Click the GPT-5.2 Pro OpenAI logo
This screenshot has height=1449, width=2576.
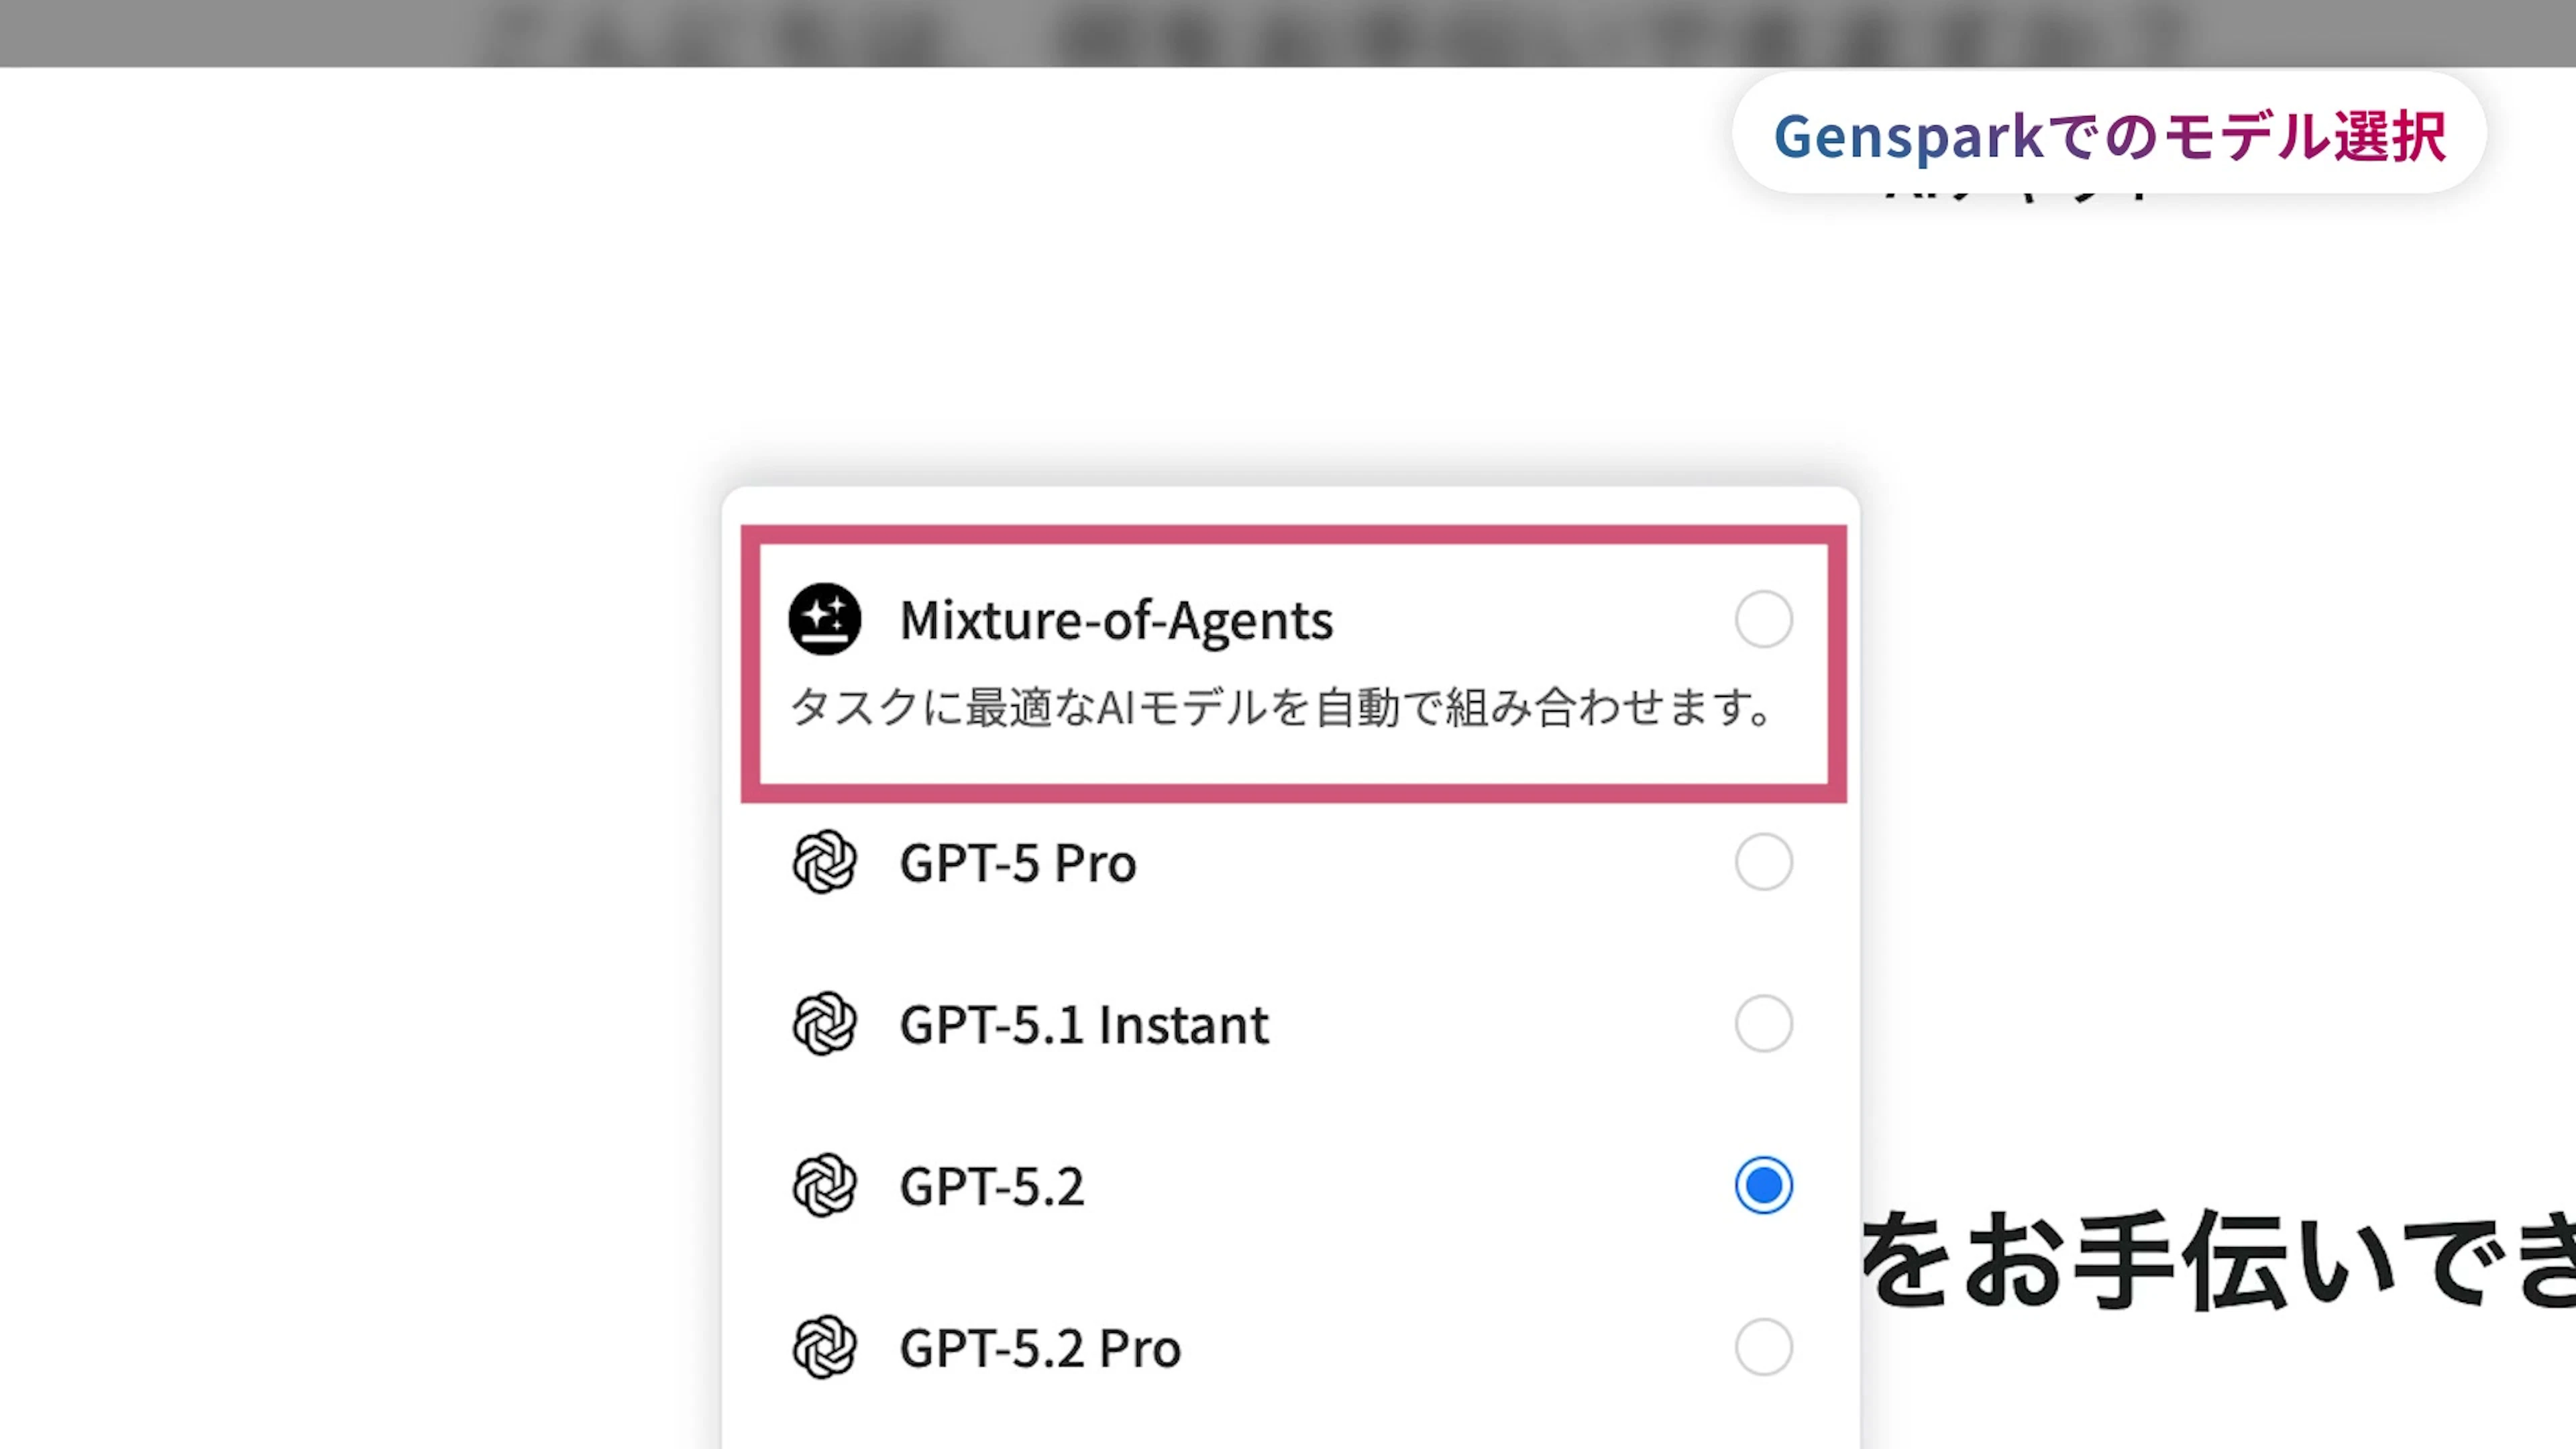tap(824, 1348)
